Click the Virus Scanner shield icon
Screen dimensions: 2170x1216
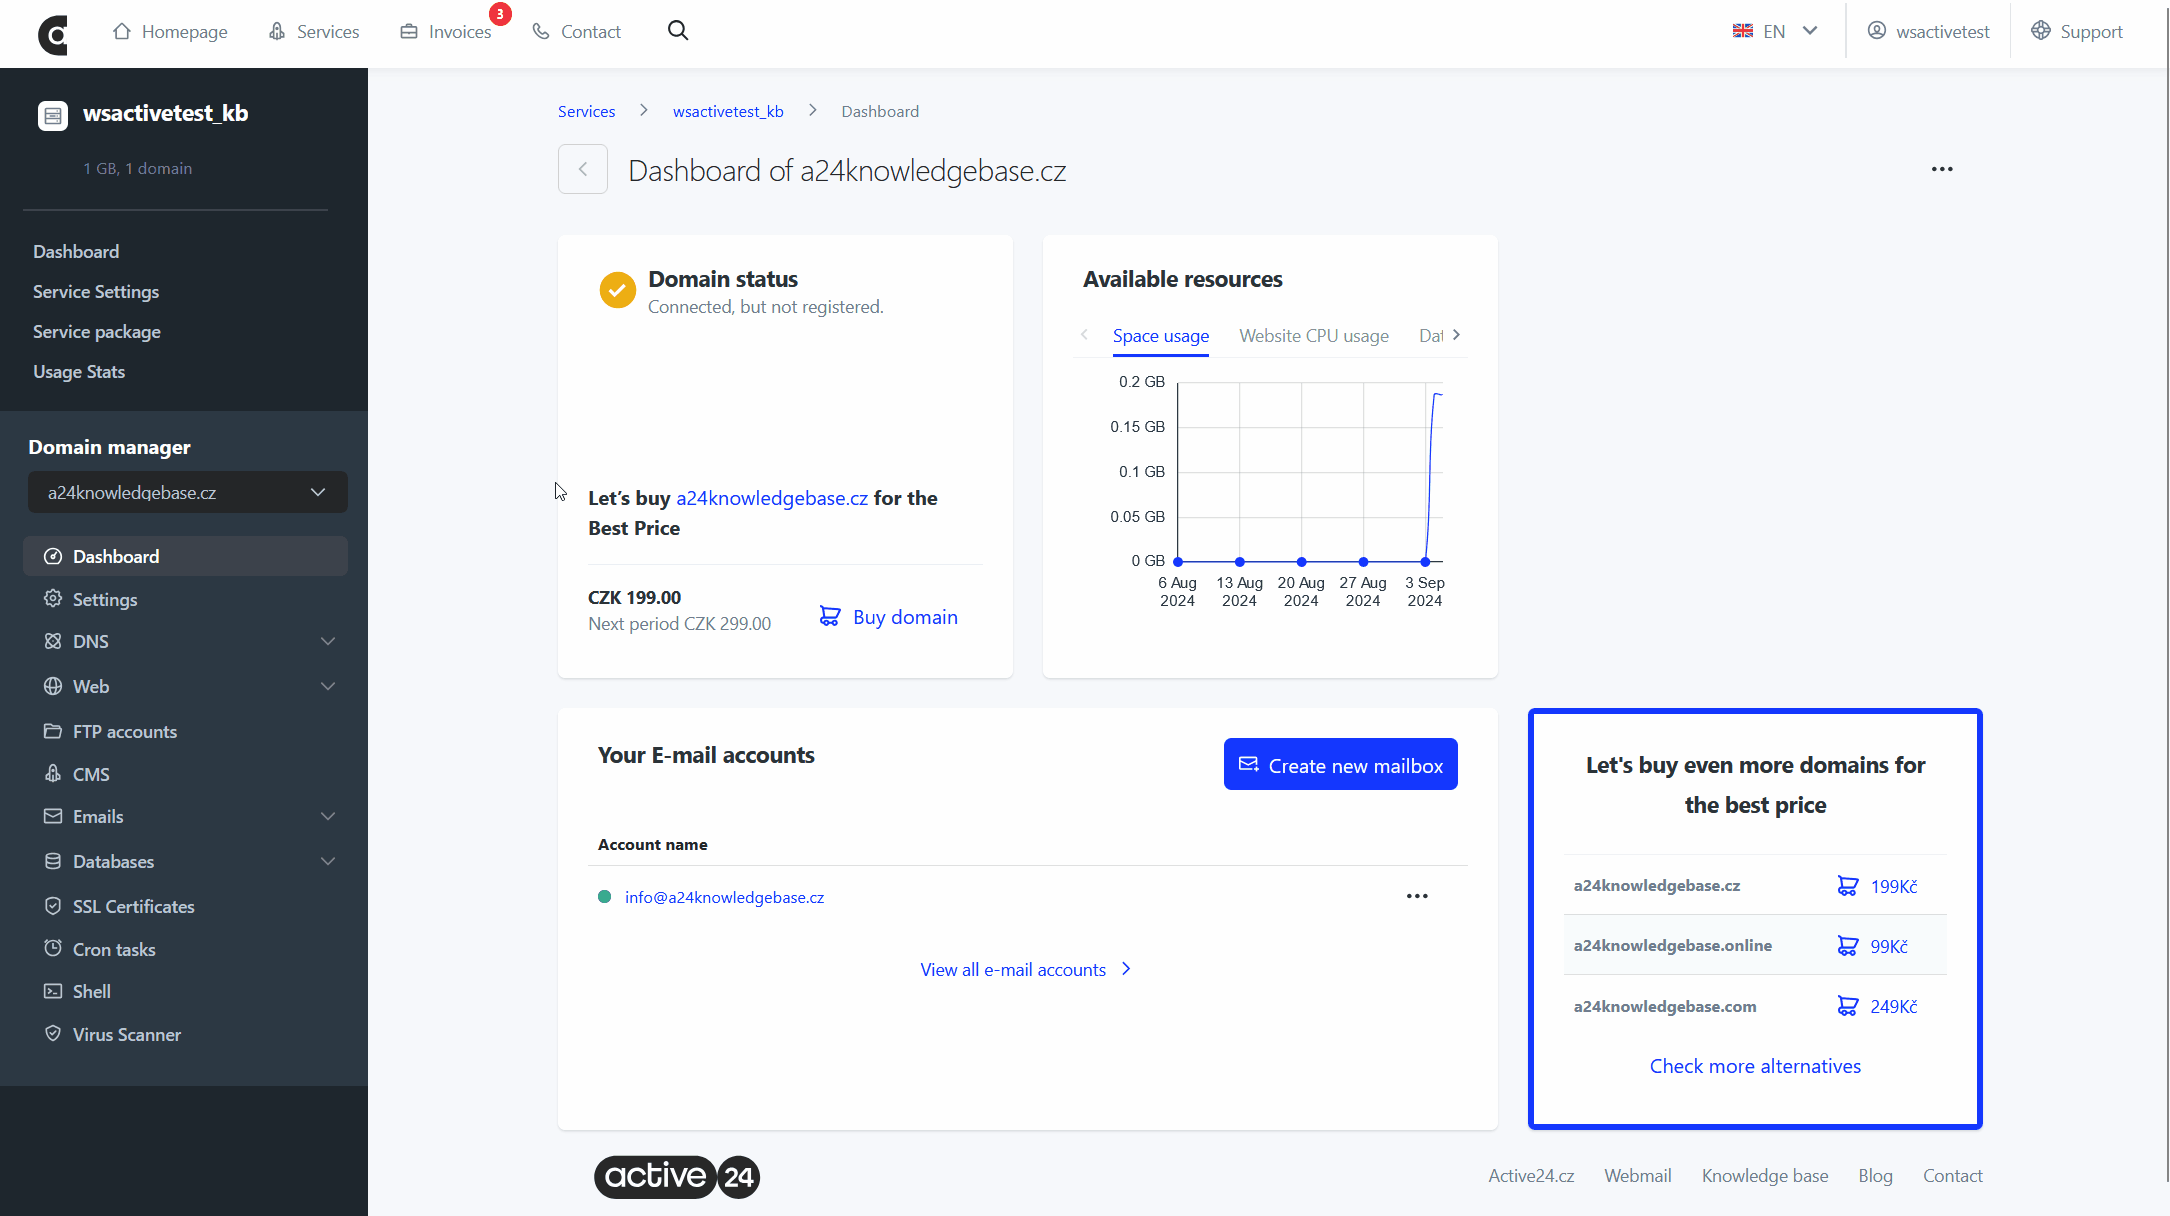point(53,1033)
